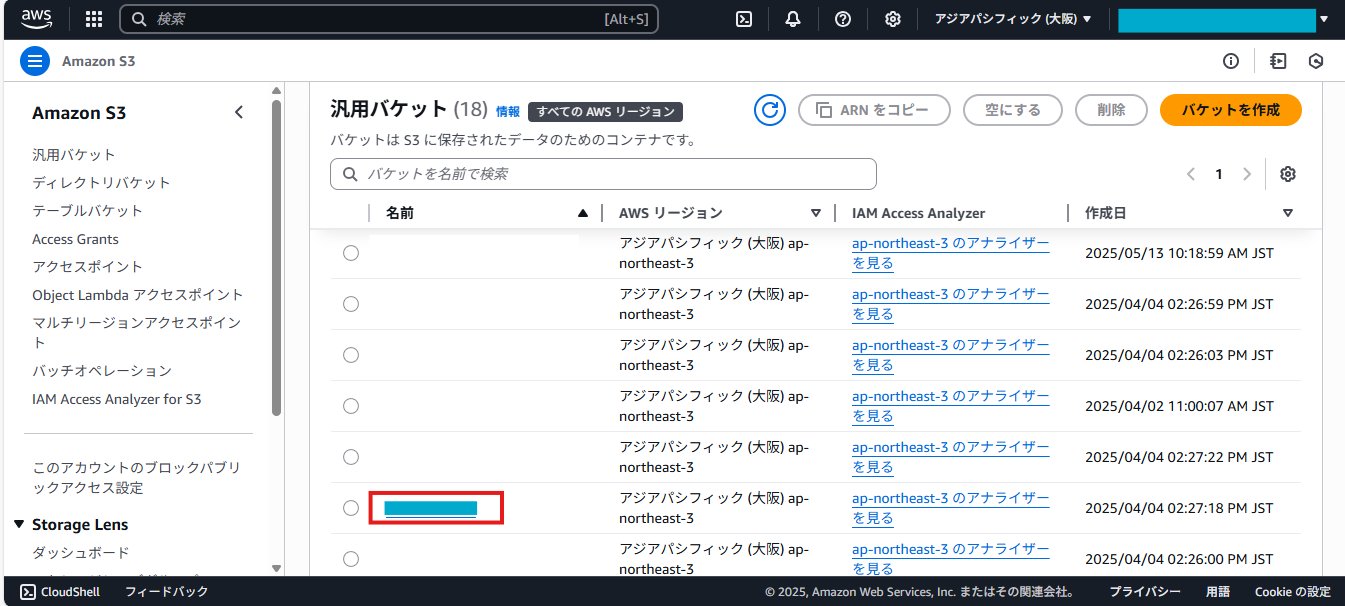Click 削除 button

[x=1111, y=110]
